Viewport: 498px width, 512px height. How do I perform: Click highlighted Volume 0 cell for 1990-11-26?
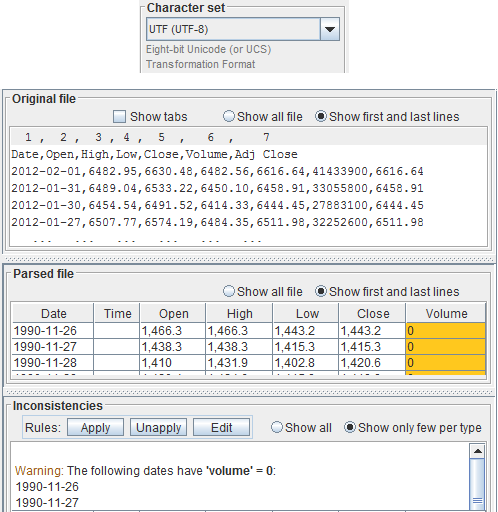pos(446,331)
